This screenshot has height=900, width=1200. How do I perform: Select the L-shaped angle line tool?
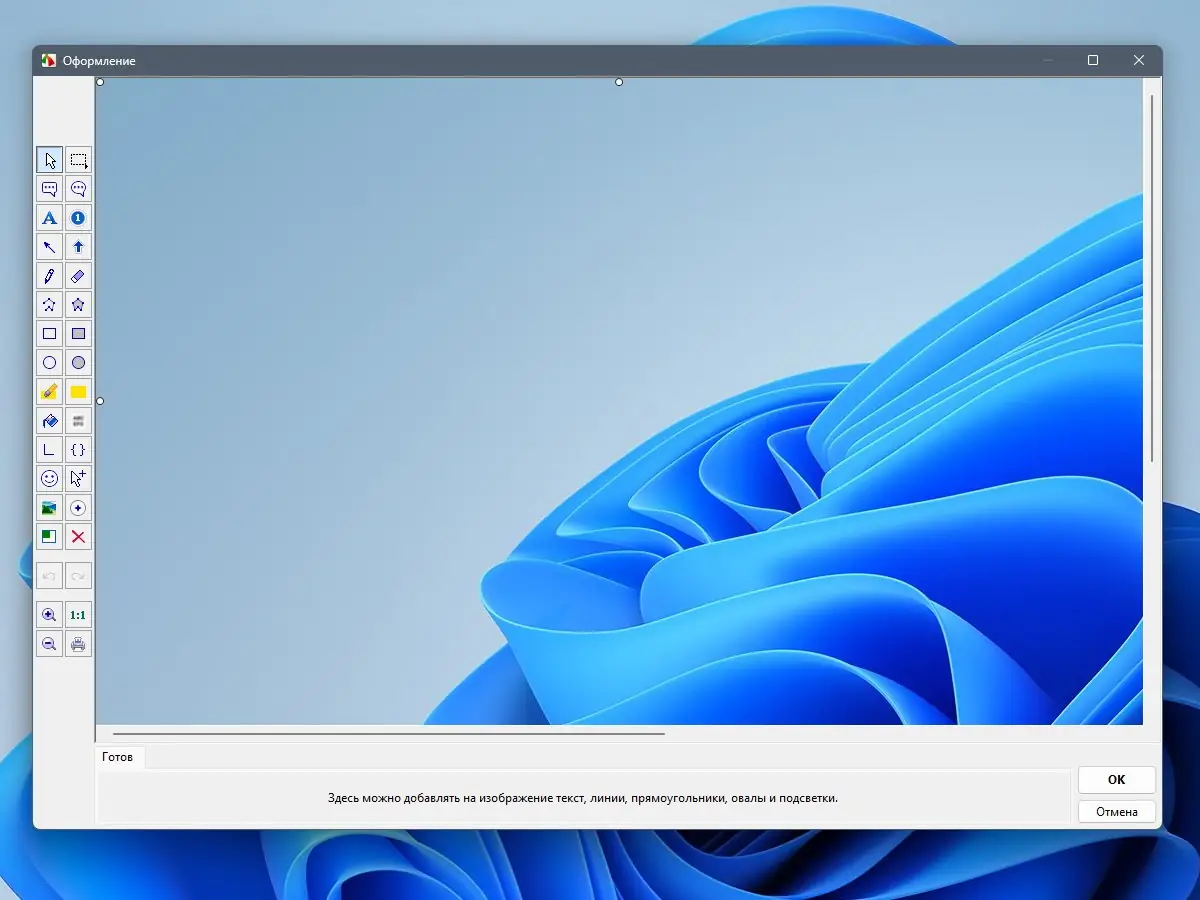pos(49,450)
